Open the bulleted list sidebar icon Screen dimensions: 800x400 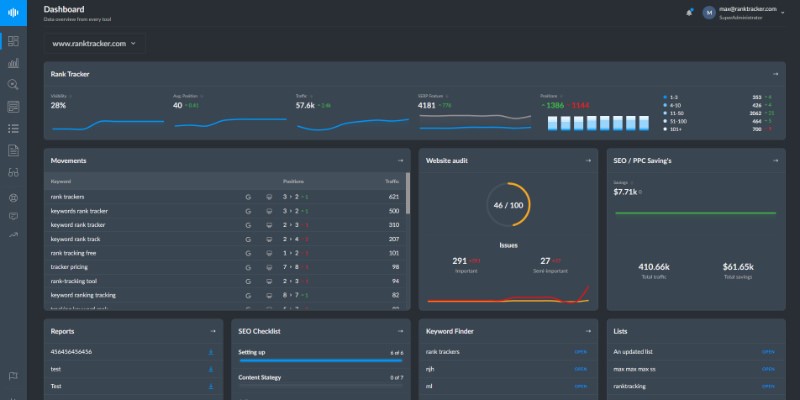tap(13, 129)
